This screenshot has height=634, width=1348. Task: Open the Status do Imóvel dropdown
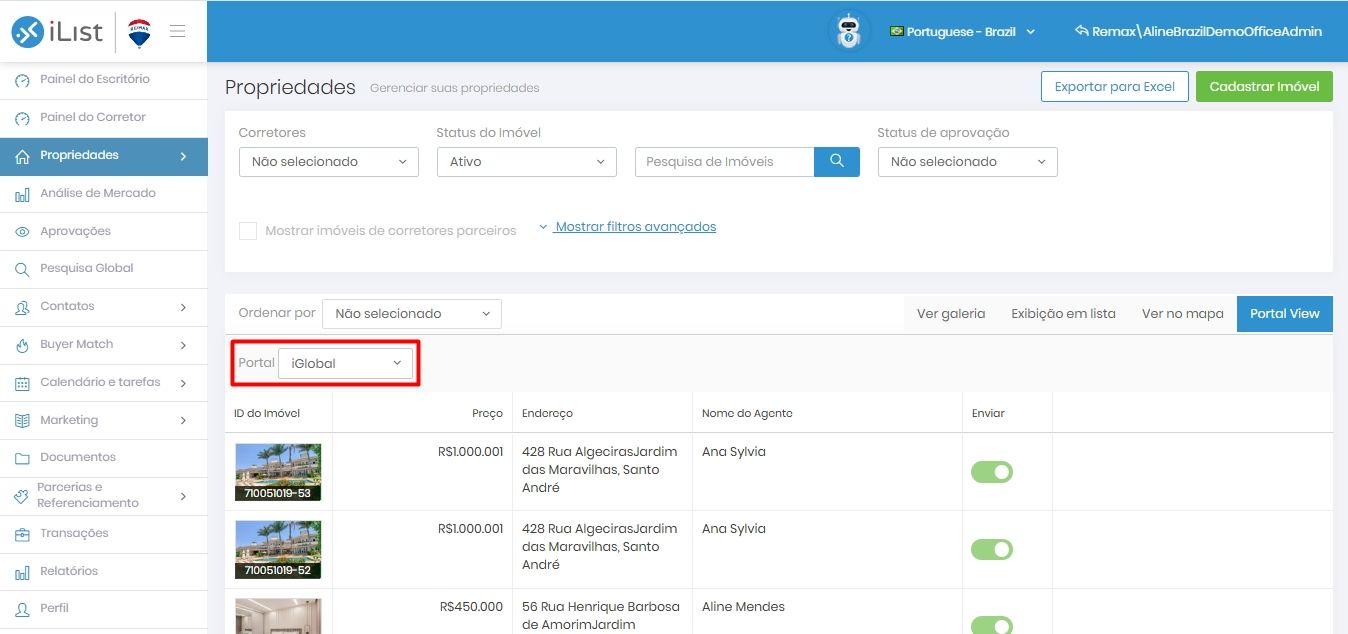pyautogui.click(x=527, y=161)
